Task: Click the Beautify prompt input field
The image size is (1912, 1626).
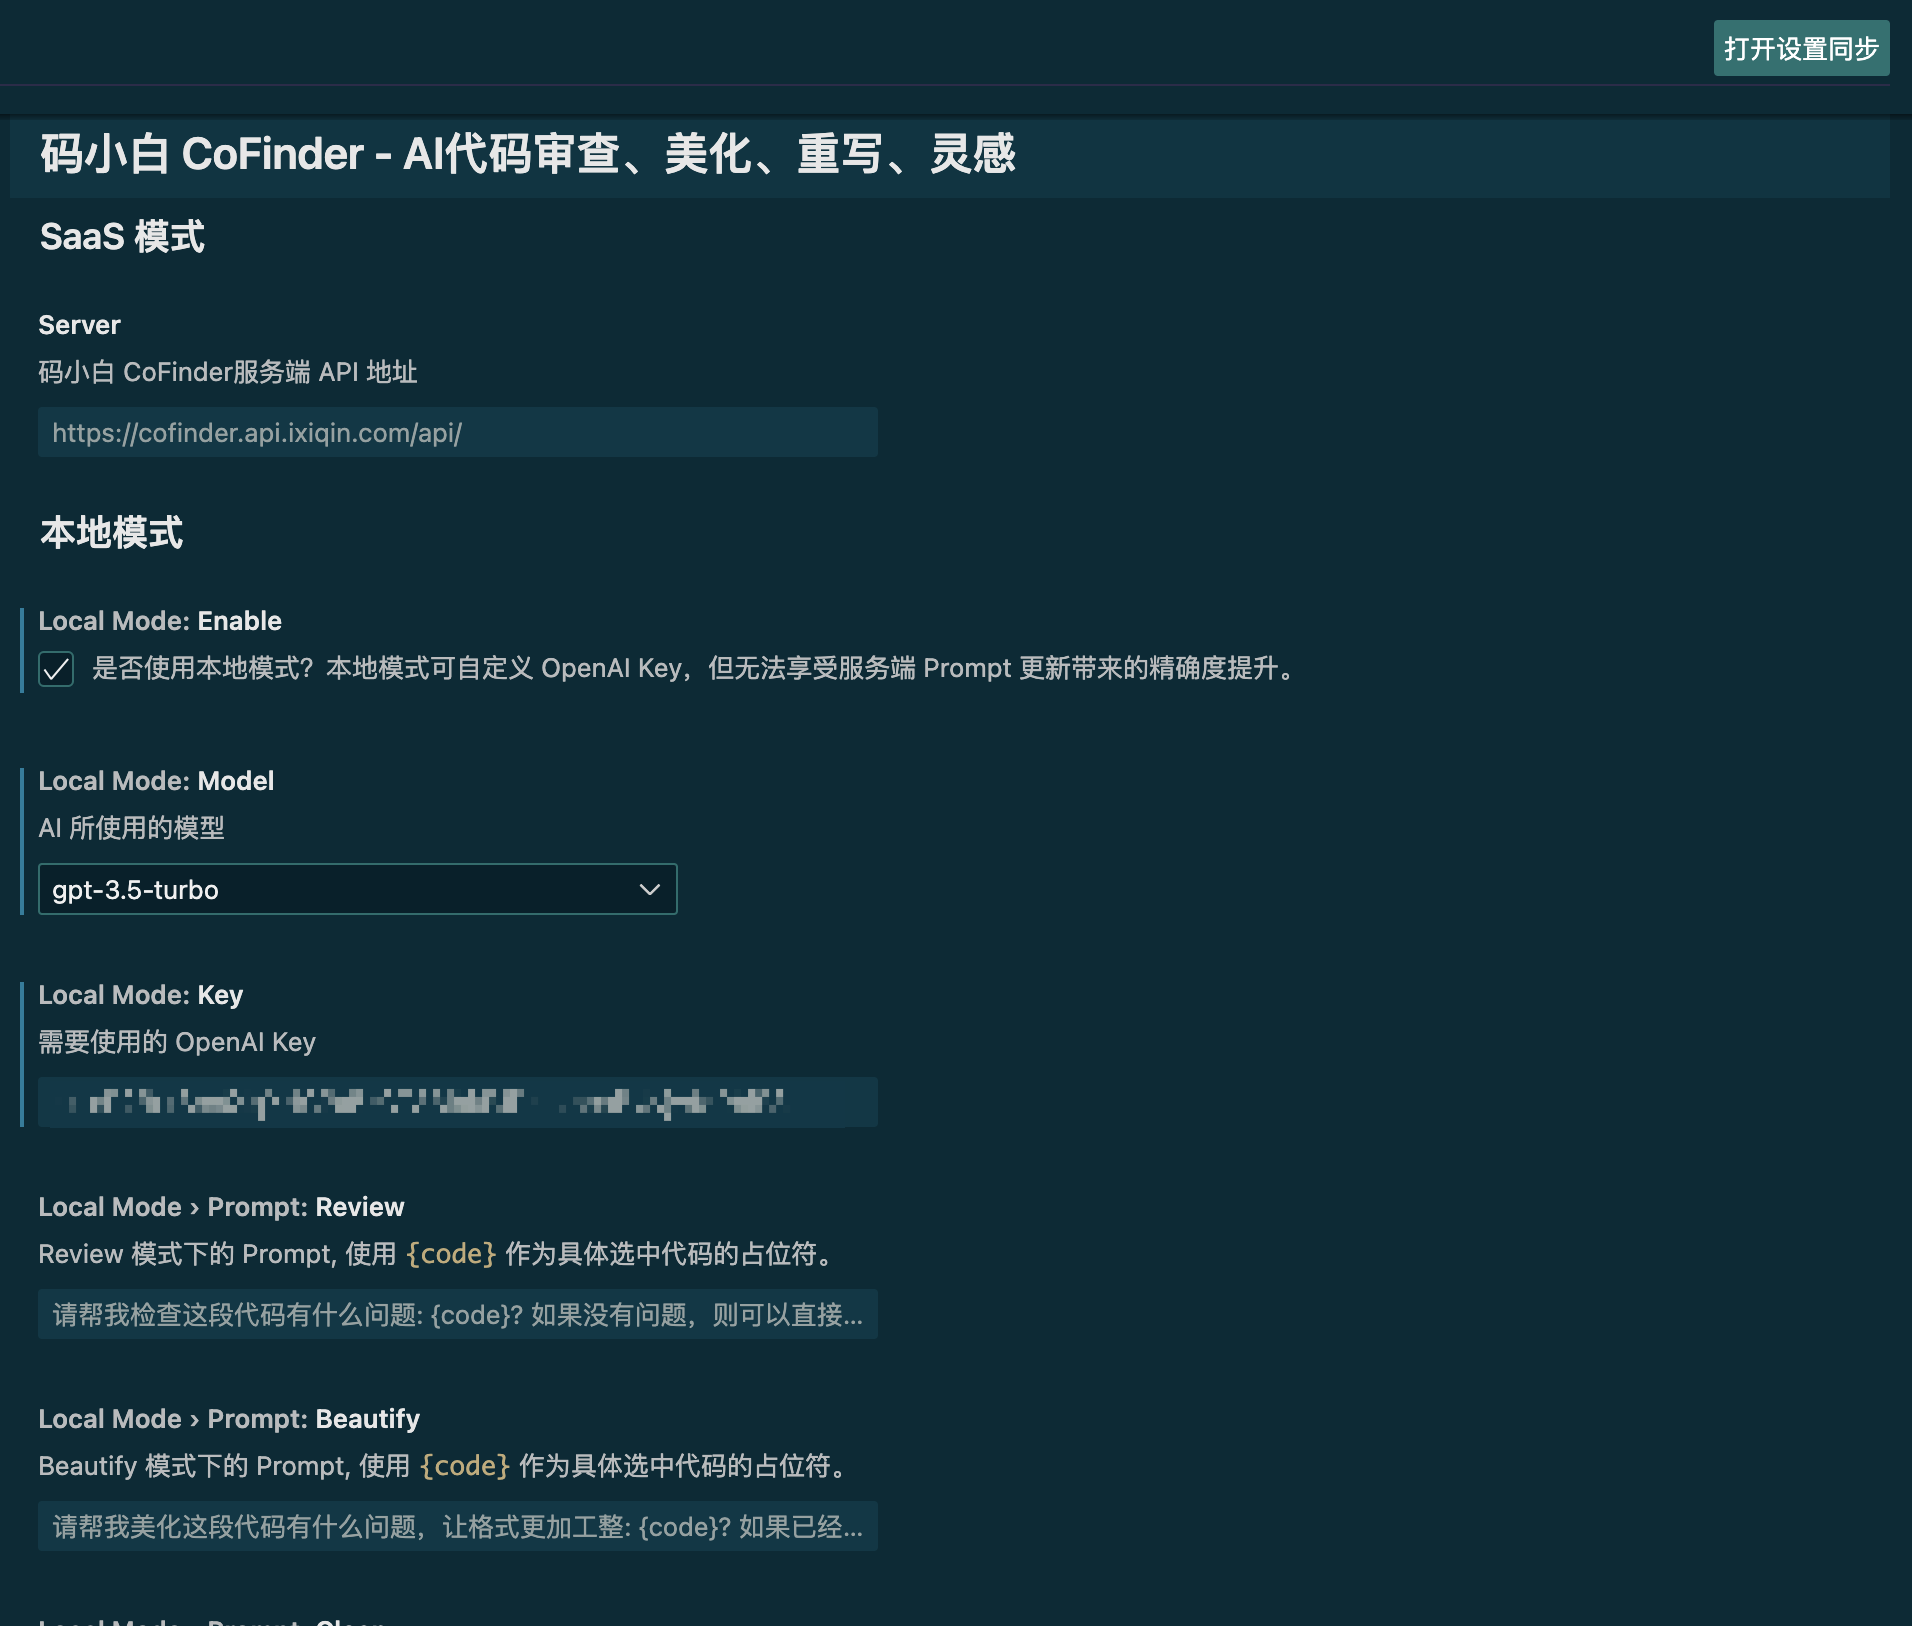Action: click(458, 1526)
